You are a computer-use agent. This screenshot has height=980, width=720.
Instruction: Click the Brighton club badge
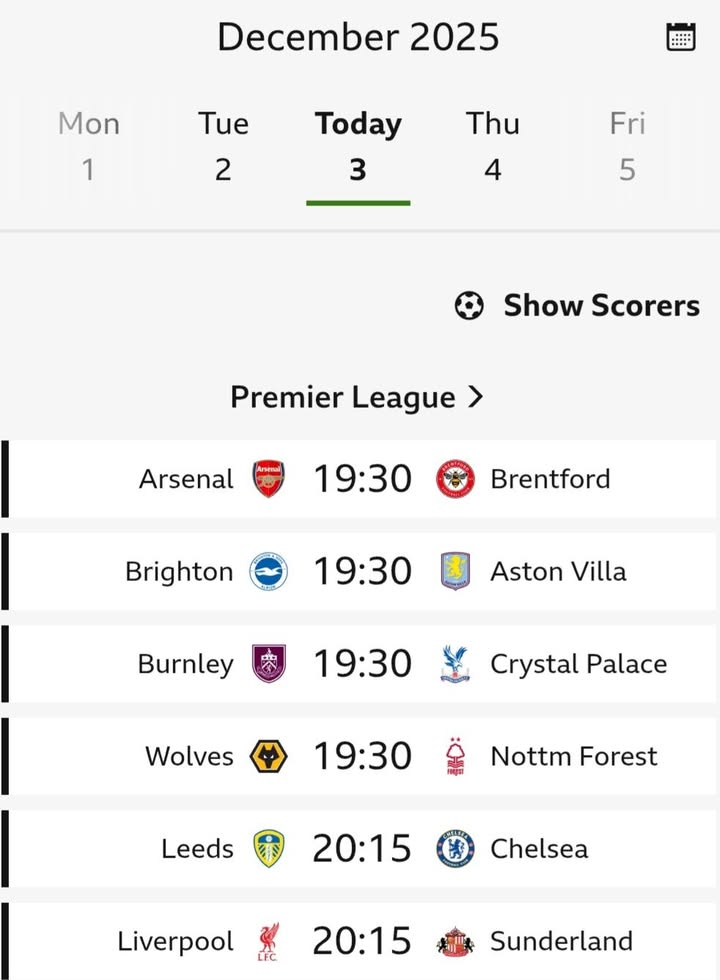pyautogui.click(x=268, y=571)
